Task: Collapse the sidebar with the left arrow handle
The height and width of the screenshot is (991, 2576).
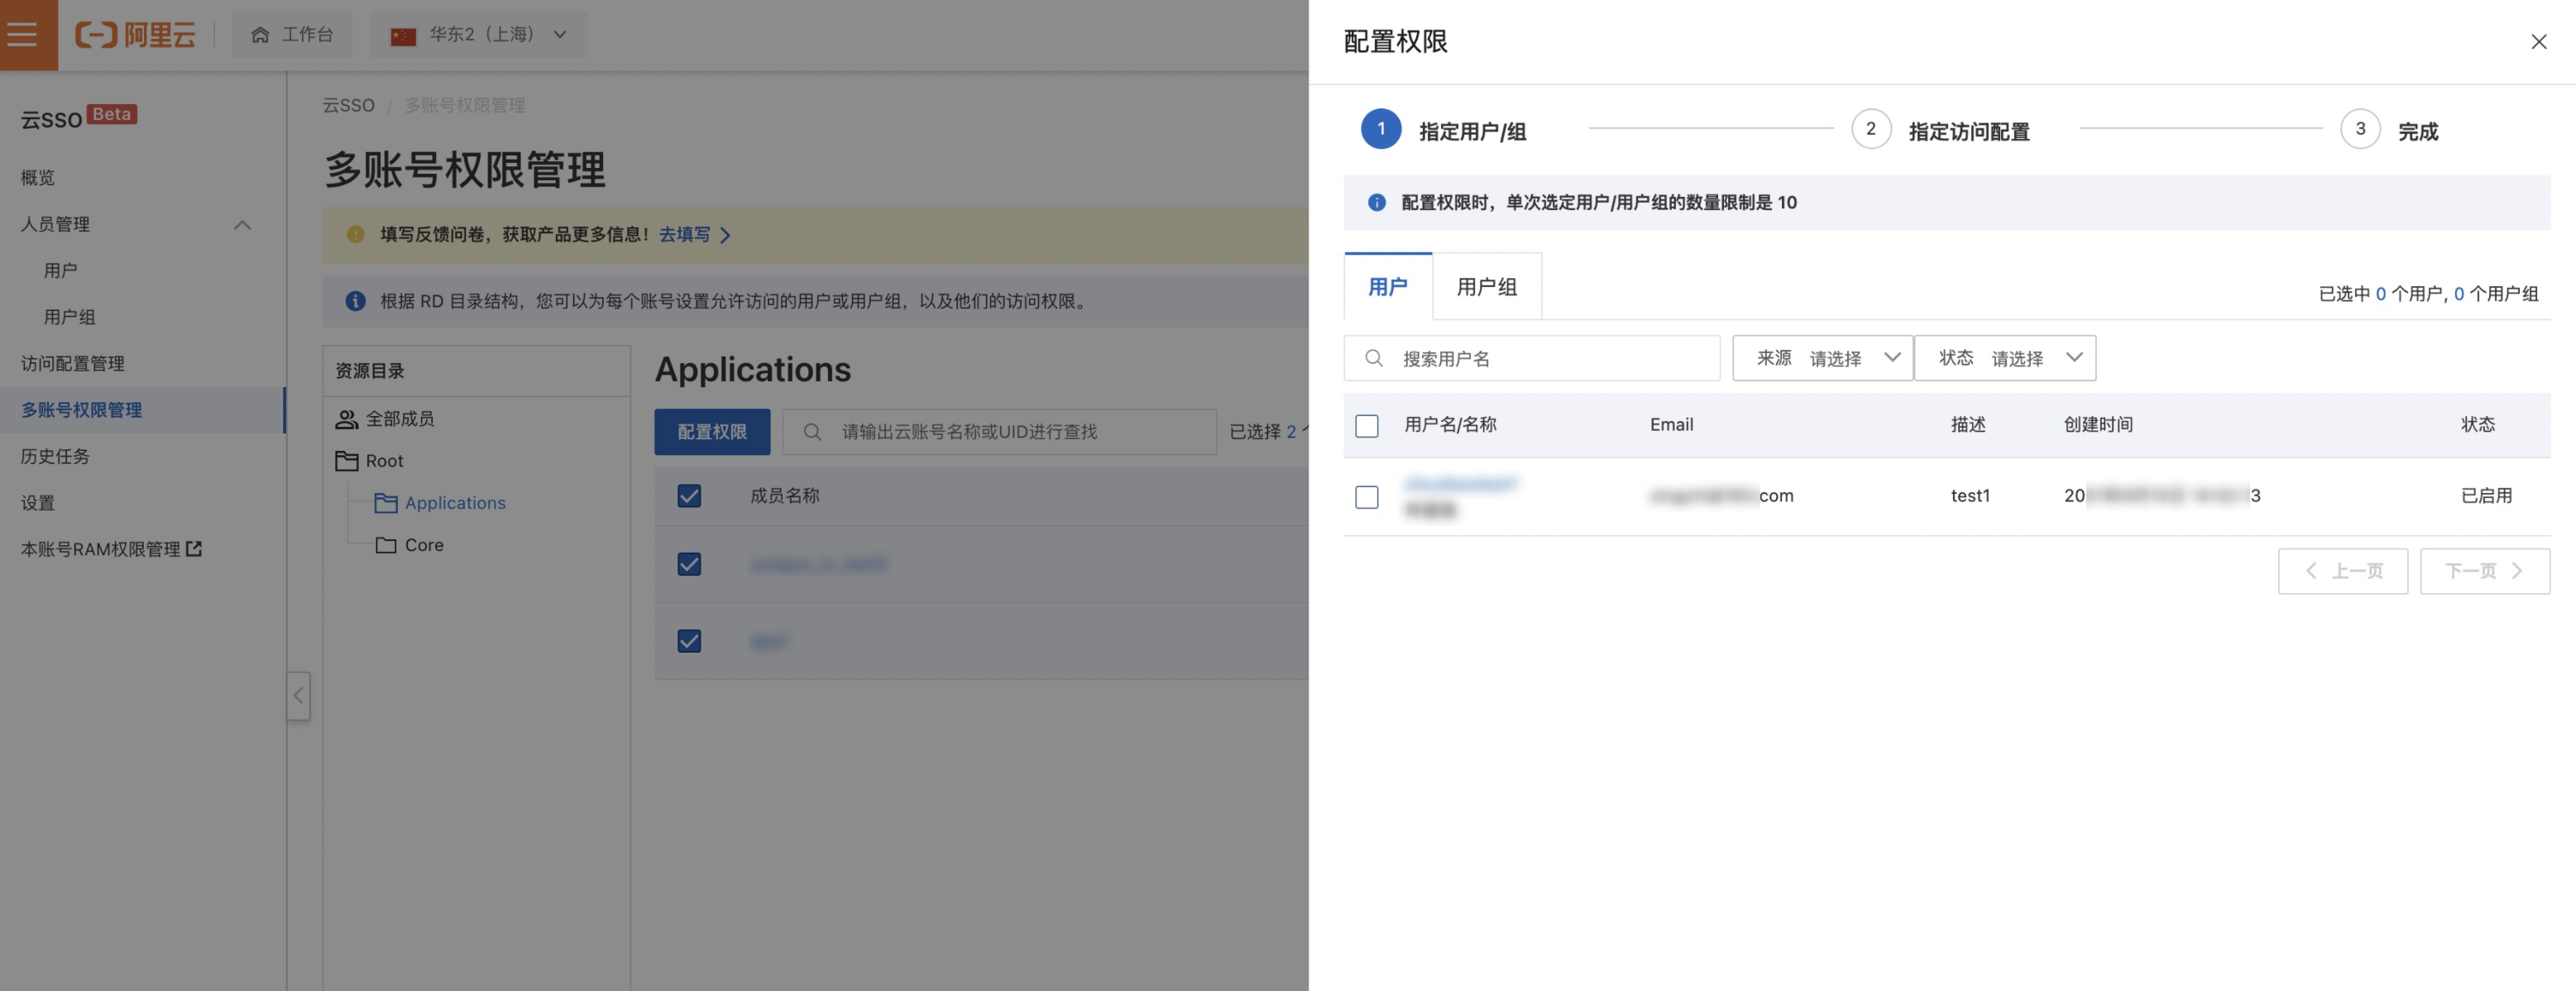Action: point(298,695)
